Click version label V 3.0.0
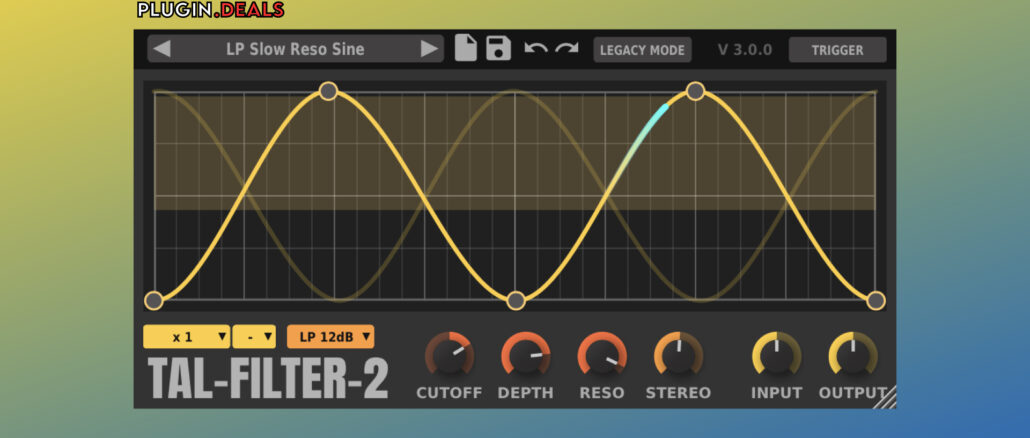1030x438 pixels. tap(745, 50)
